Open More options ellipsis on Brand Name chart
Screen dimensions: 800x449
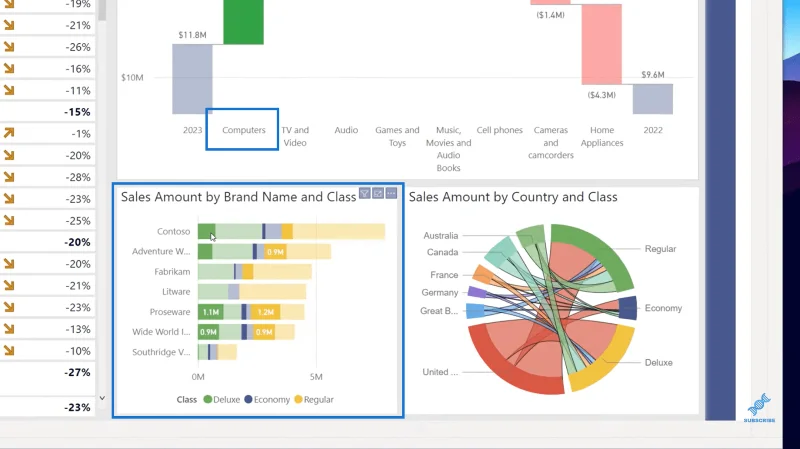391,193
